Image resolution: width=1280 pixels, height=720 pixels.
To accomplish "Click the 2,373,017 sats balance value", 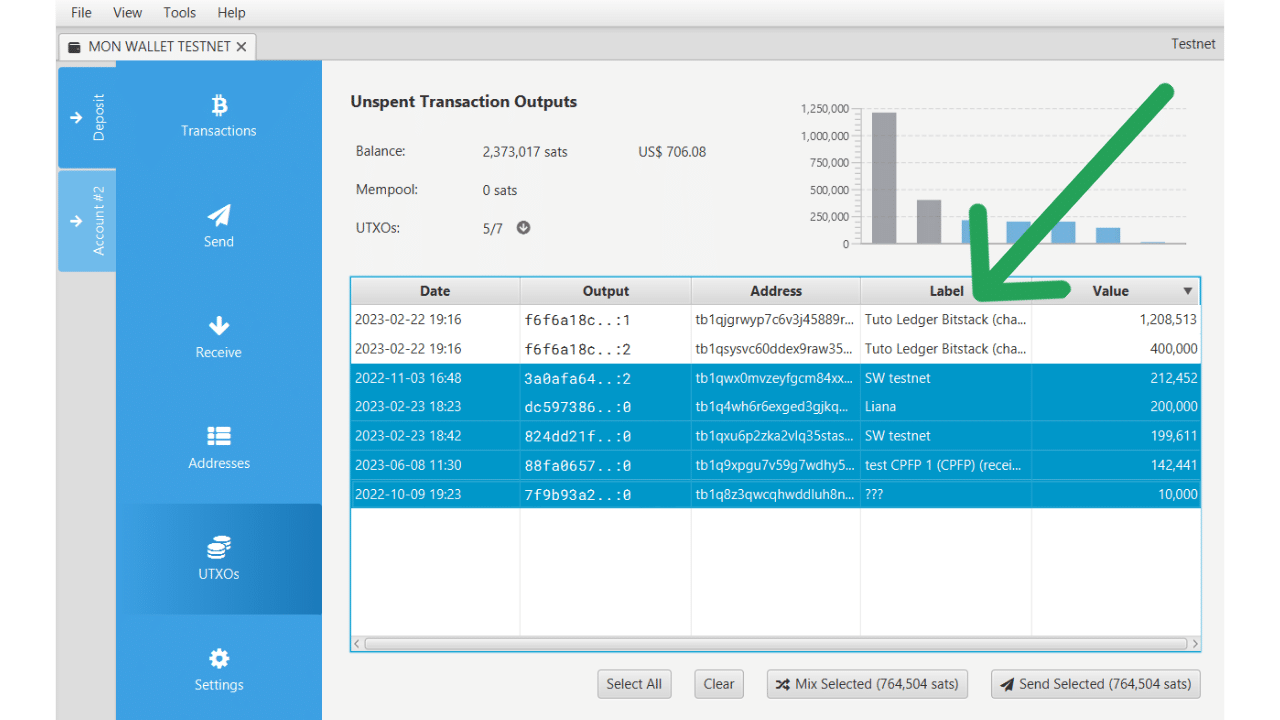I will tap(525, 152).
